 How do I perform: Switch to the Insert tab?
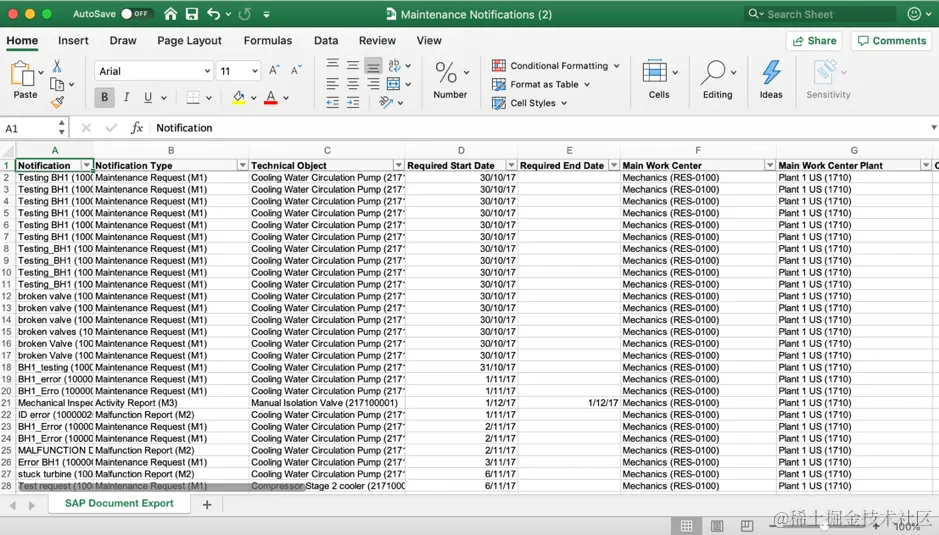pyautogui.click(x=73, y=41)
